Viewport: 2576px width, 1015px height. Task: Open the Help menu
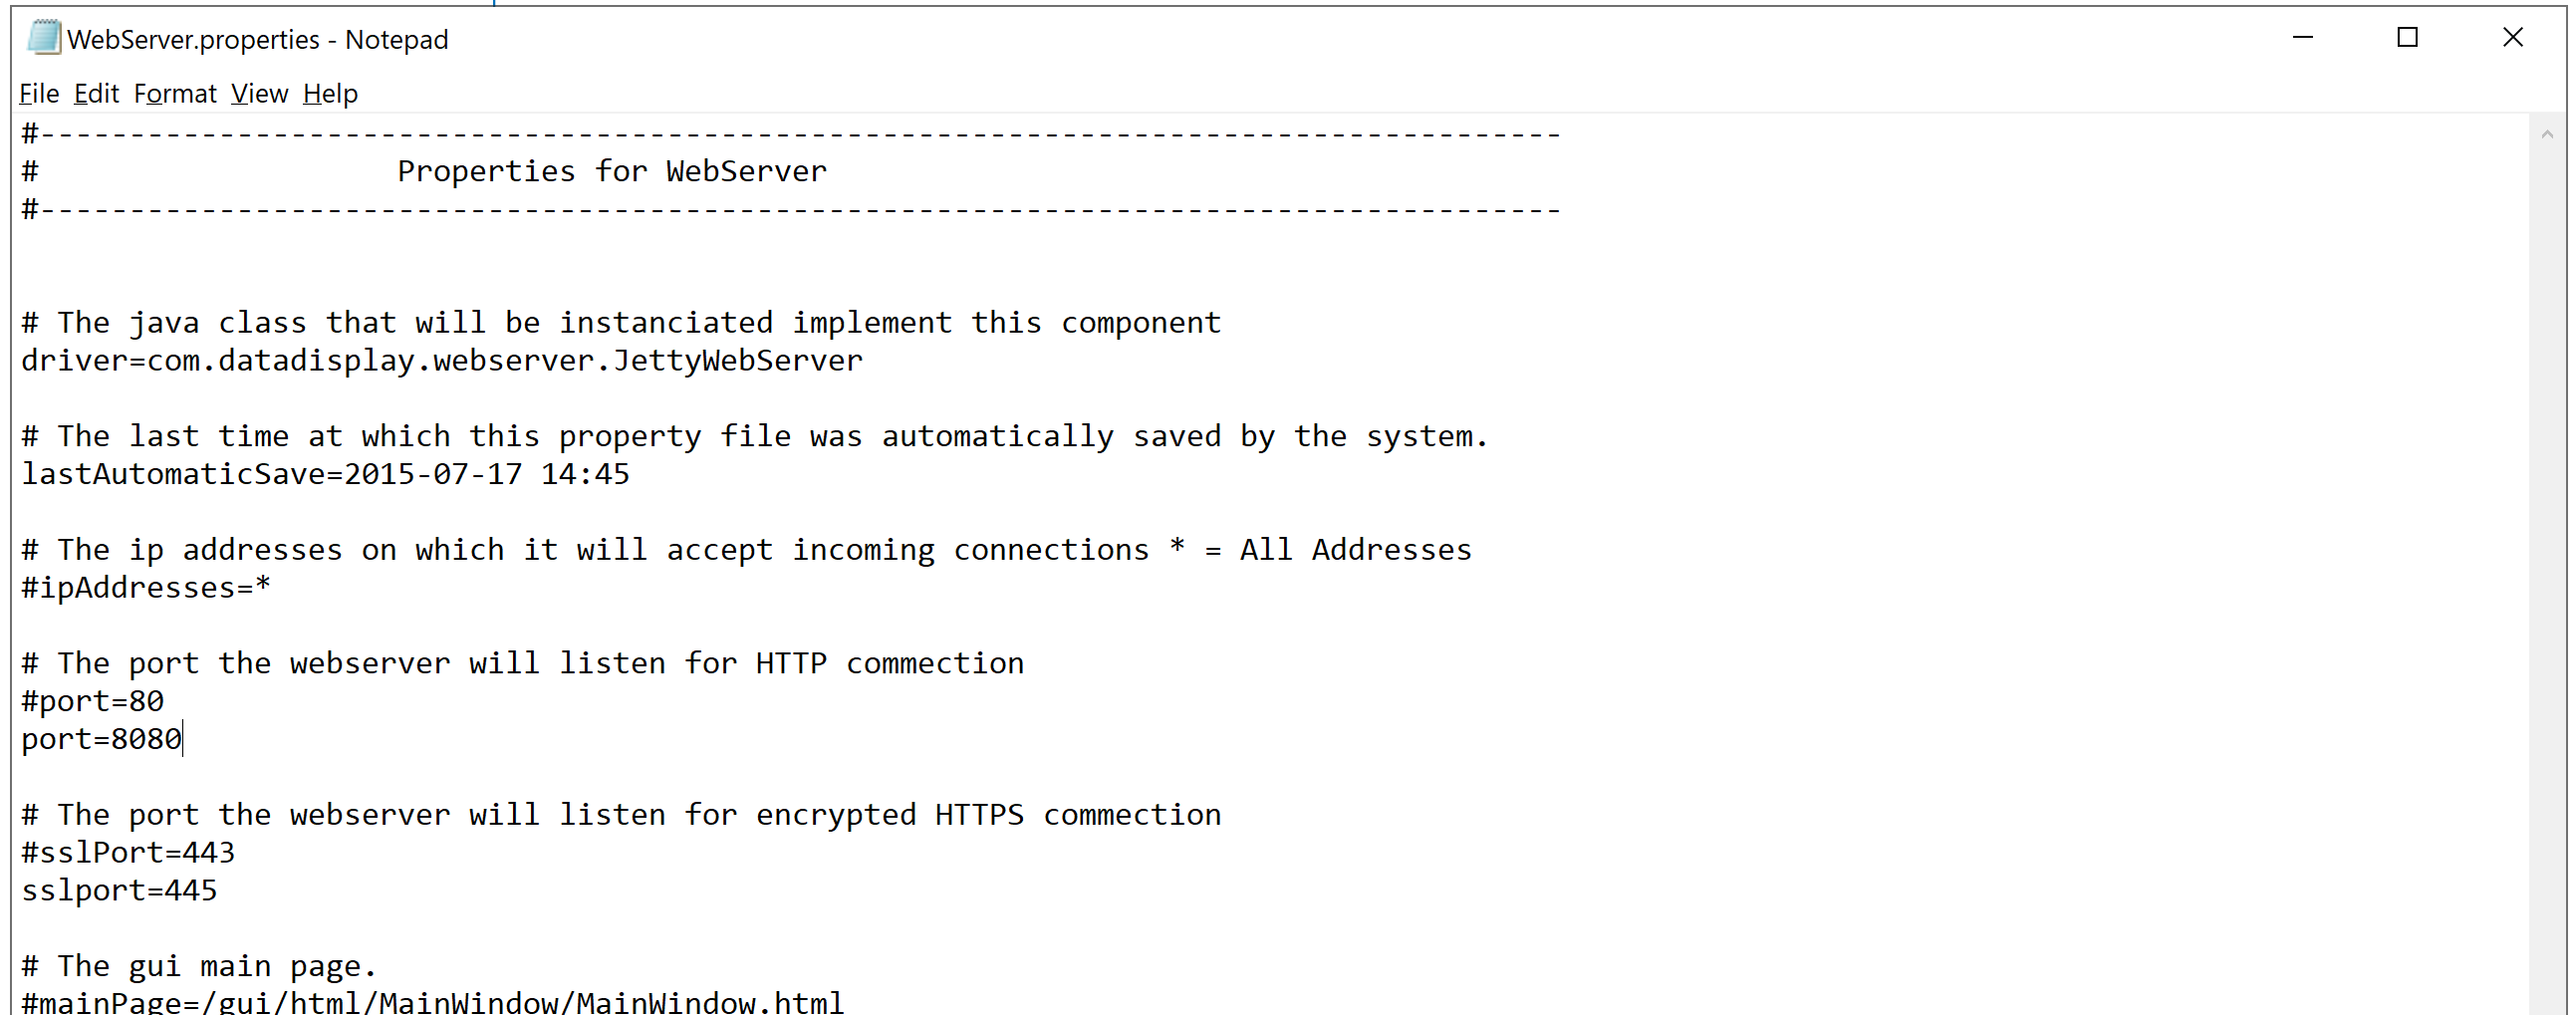point(330,94)
